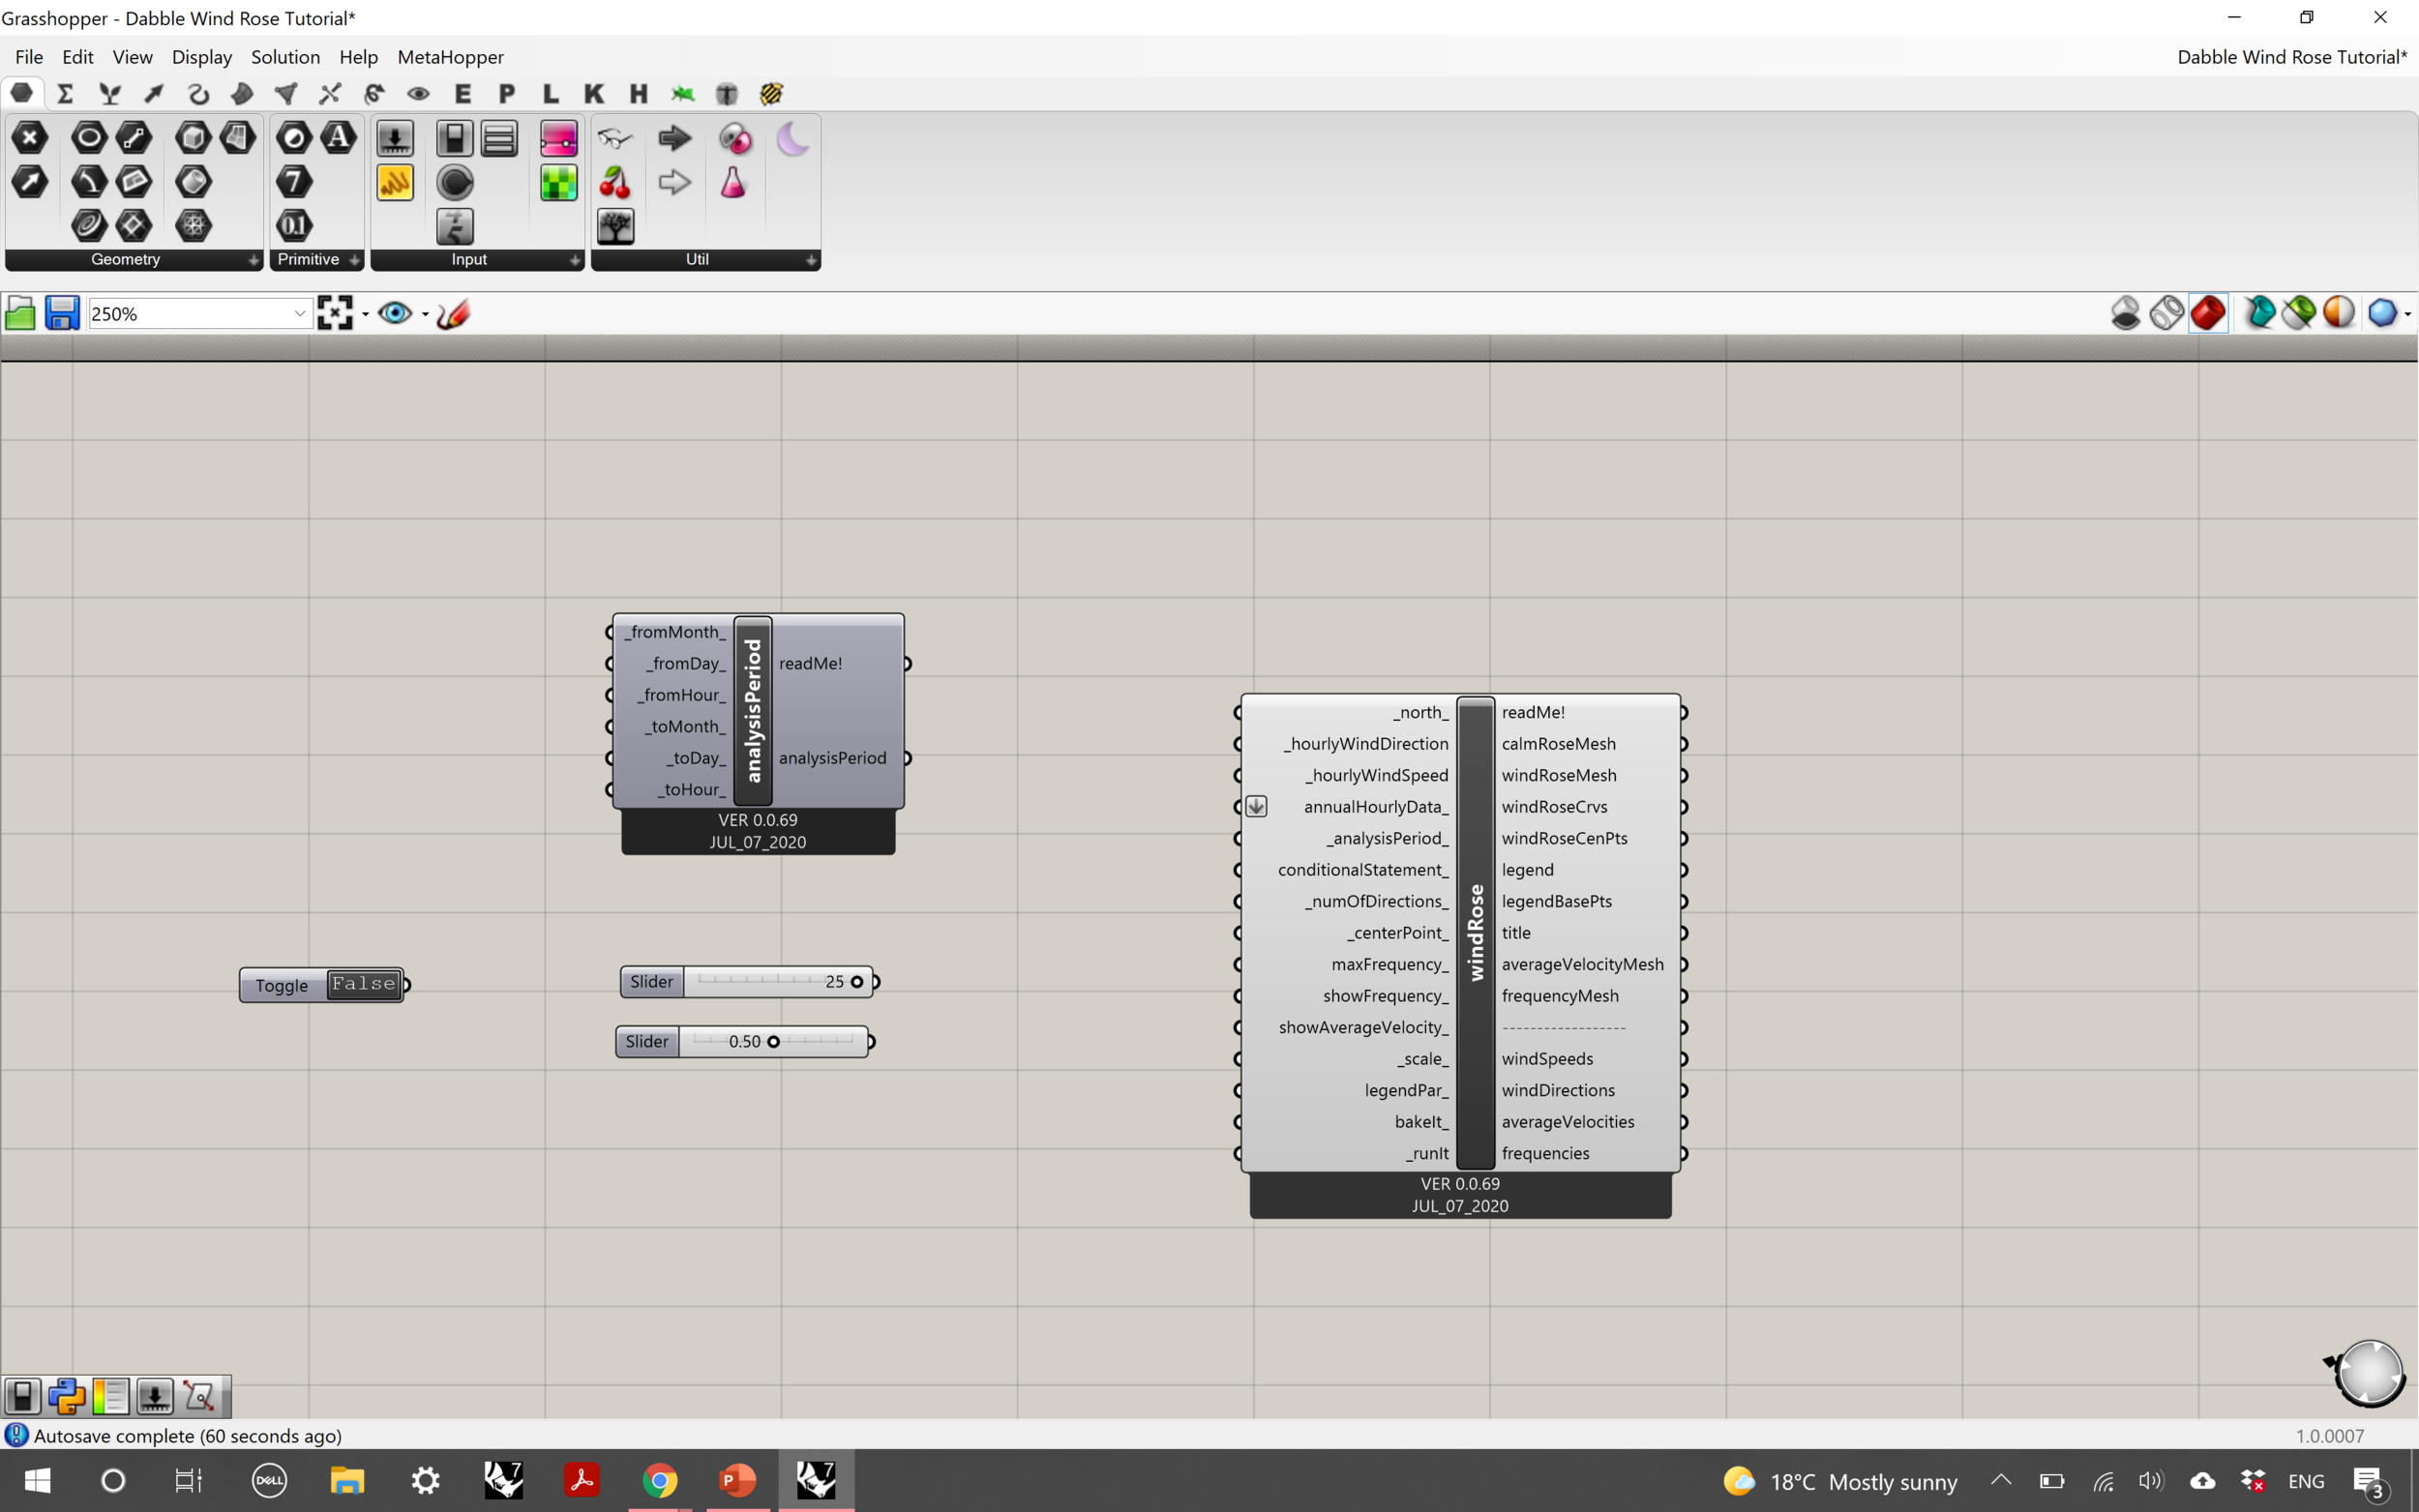This screenshot has height=1512, width=2419.
Task: Open the MetaHopper menu
Action: click(x=450, y=57)
